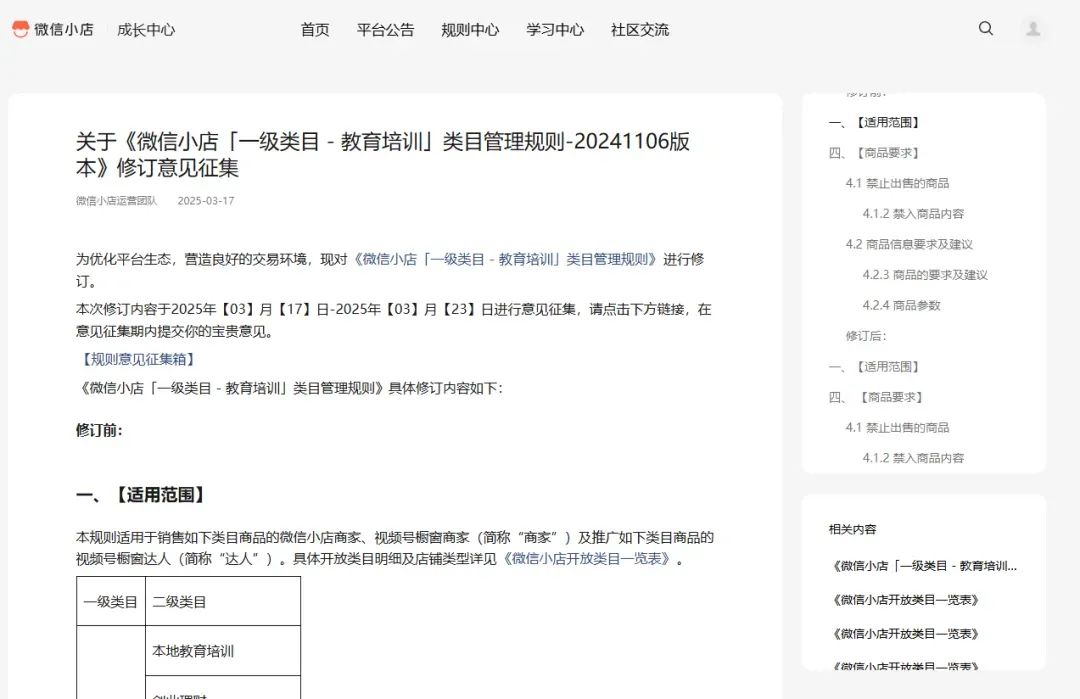The width and height of the screenshot is (1080, 699).
Task: Click the 二级类目 table header cell
Action: (223, 601)
